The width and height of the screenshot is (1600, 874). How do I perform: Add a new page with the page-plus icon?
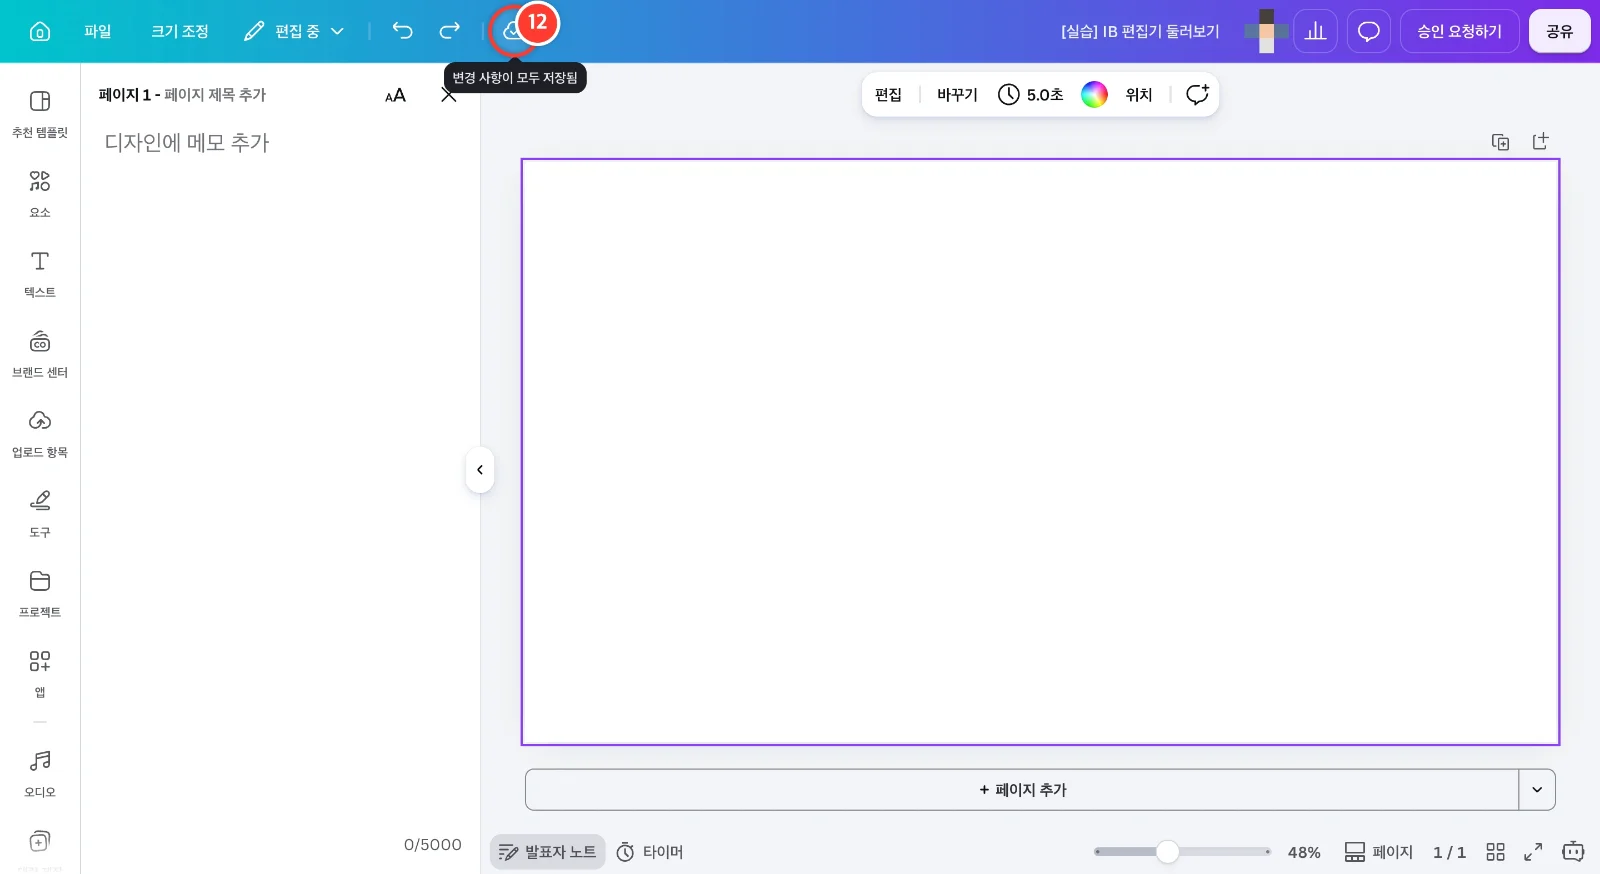(x=1540, y=142)
